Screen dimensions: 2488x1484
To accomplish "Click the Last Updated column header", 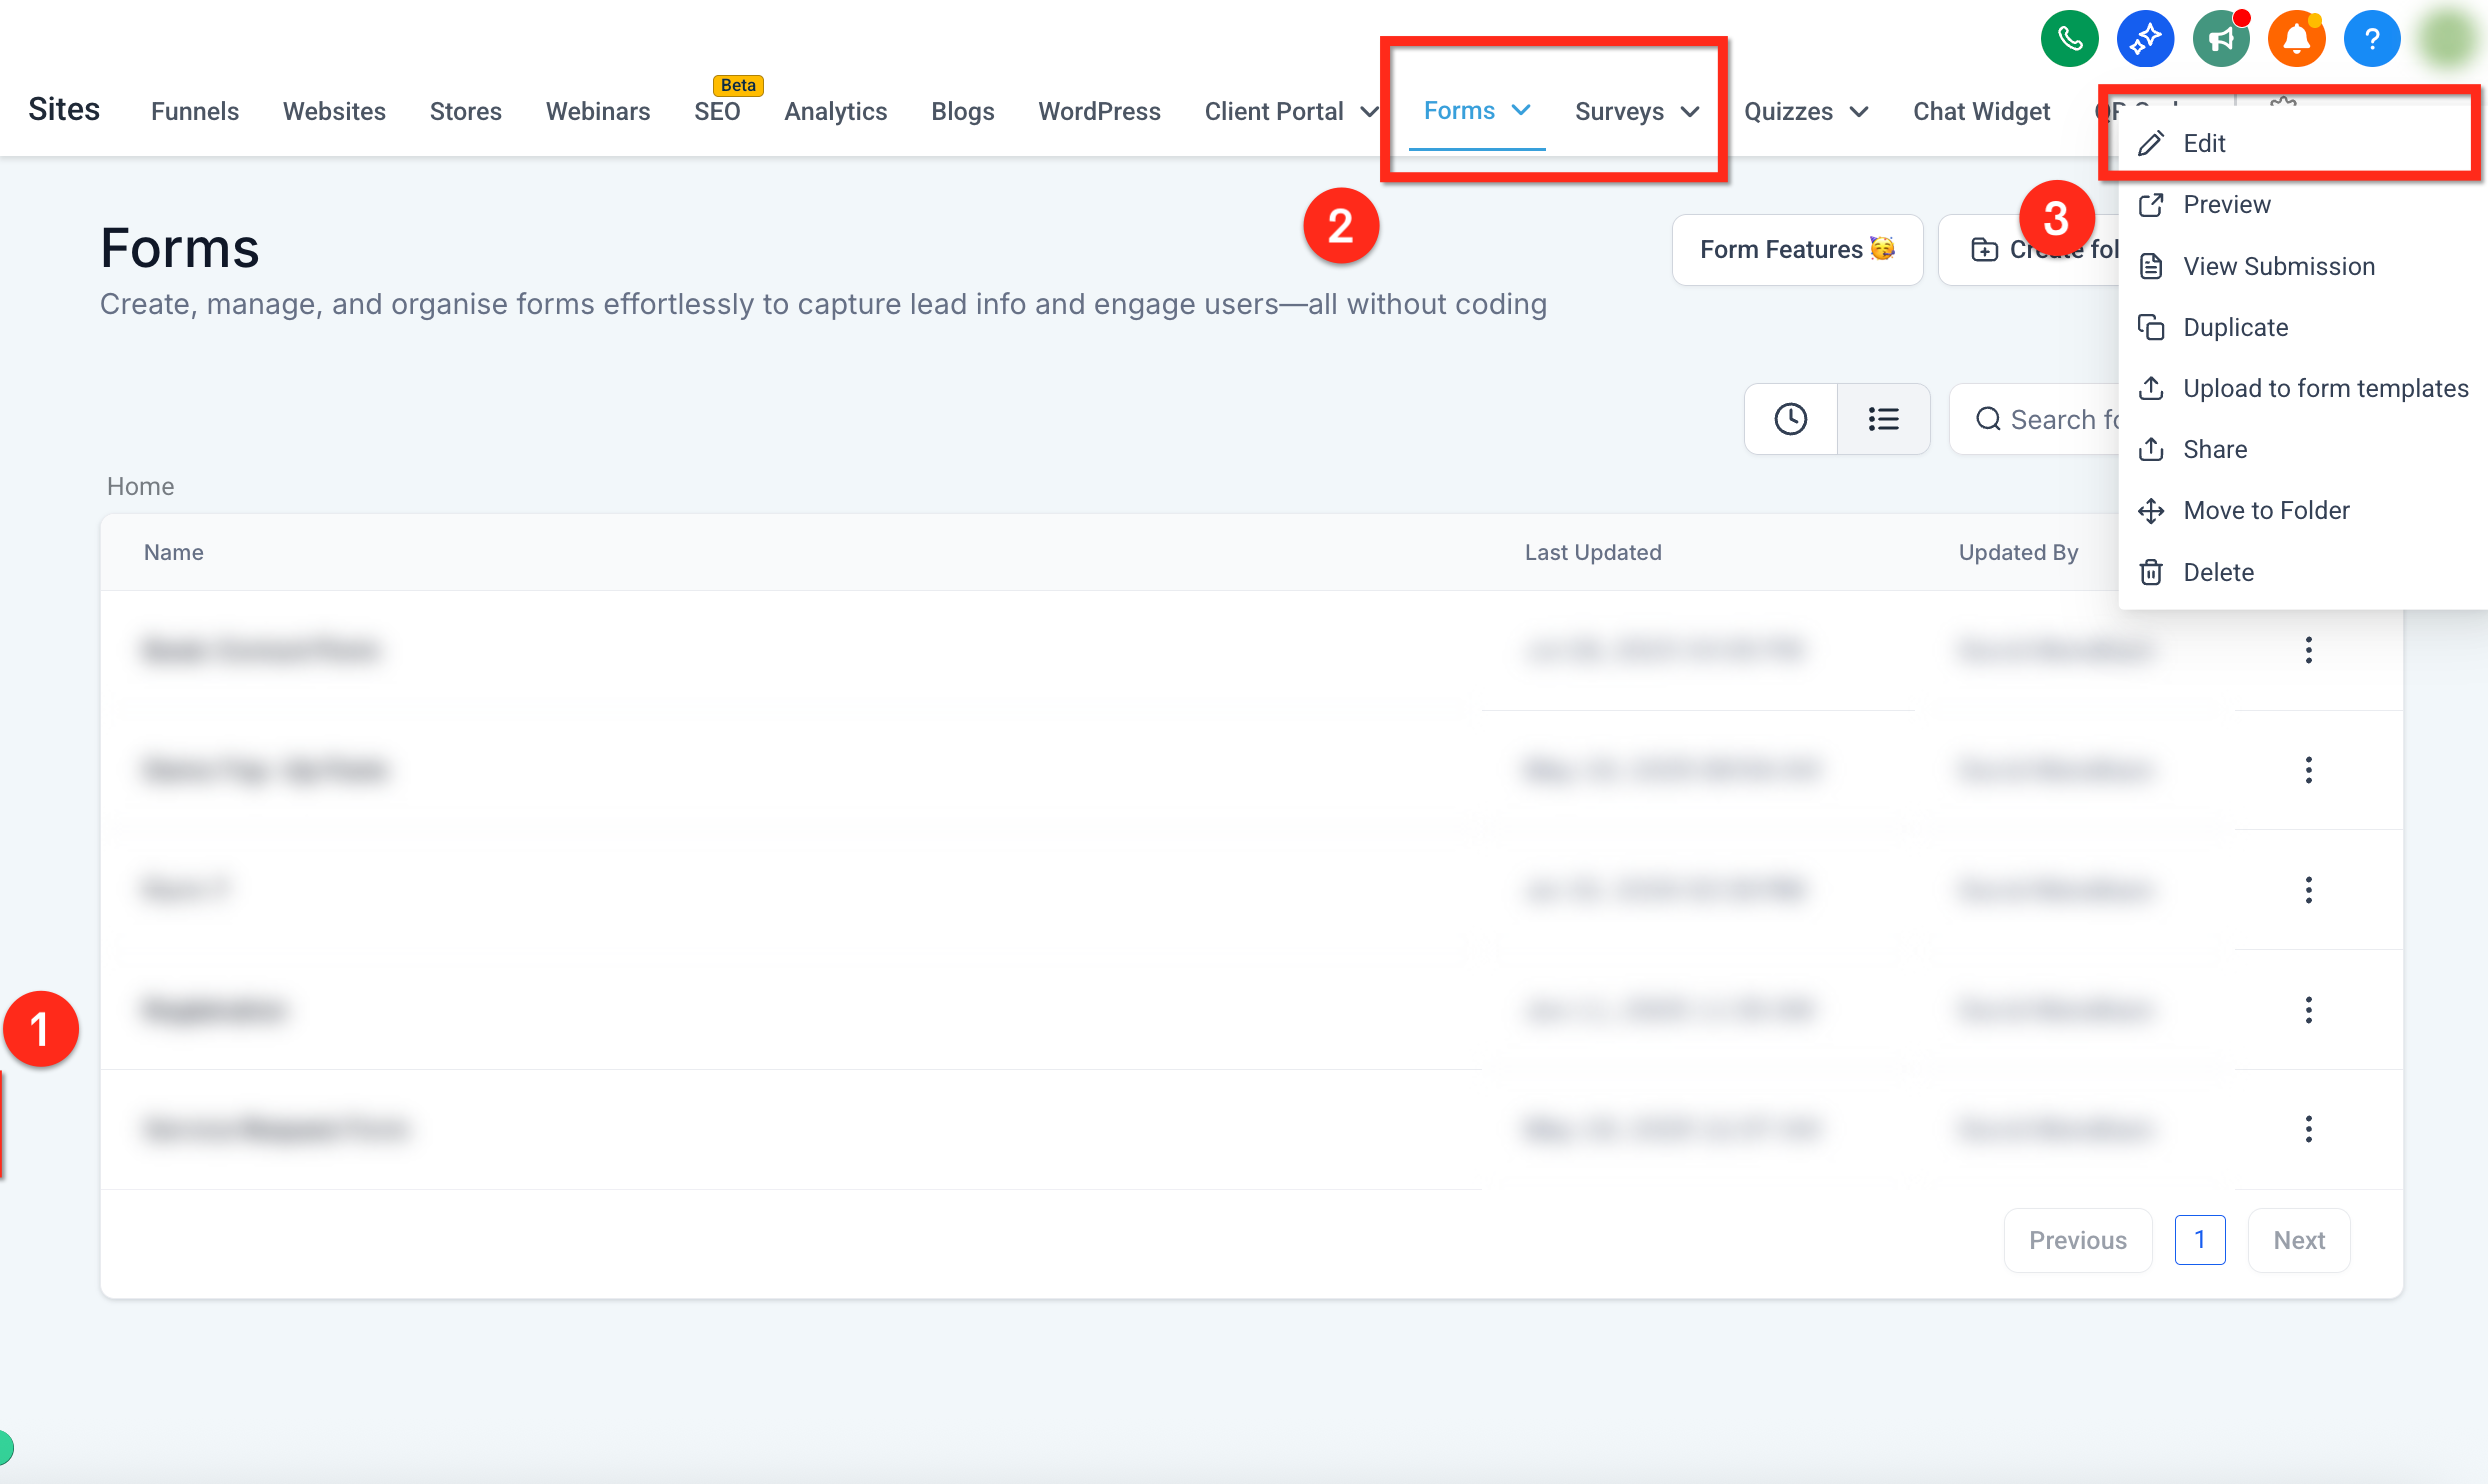I will pyautogui.click(x=1593, y=552).
